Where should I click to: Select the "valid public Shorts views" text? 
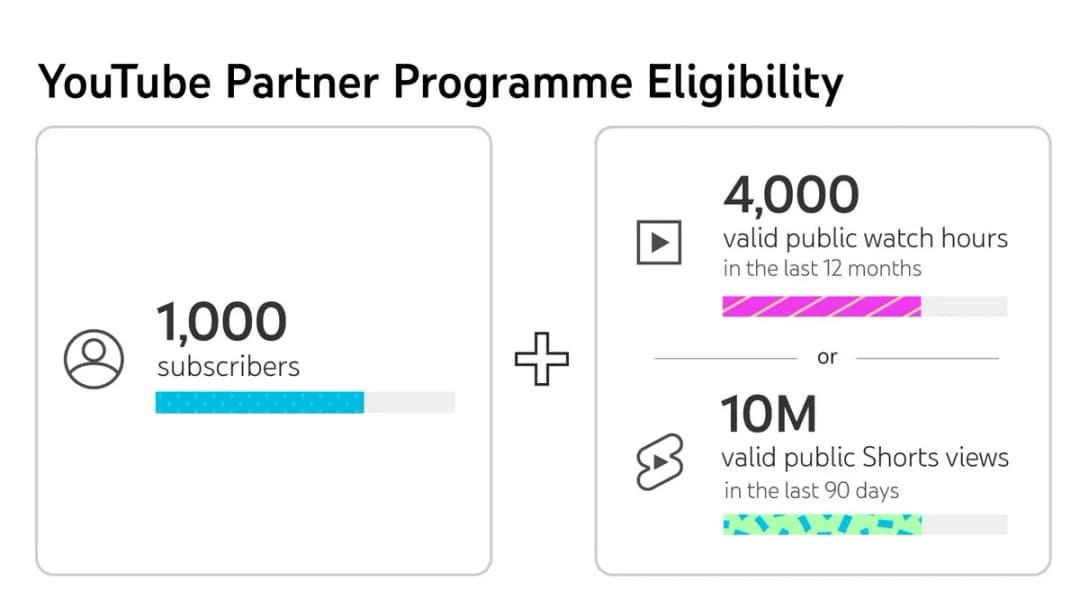(x=865, y=458)
